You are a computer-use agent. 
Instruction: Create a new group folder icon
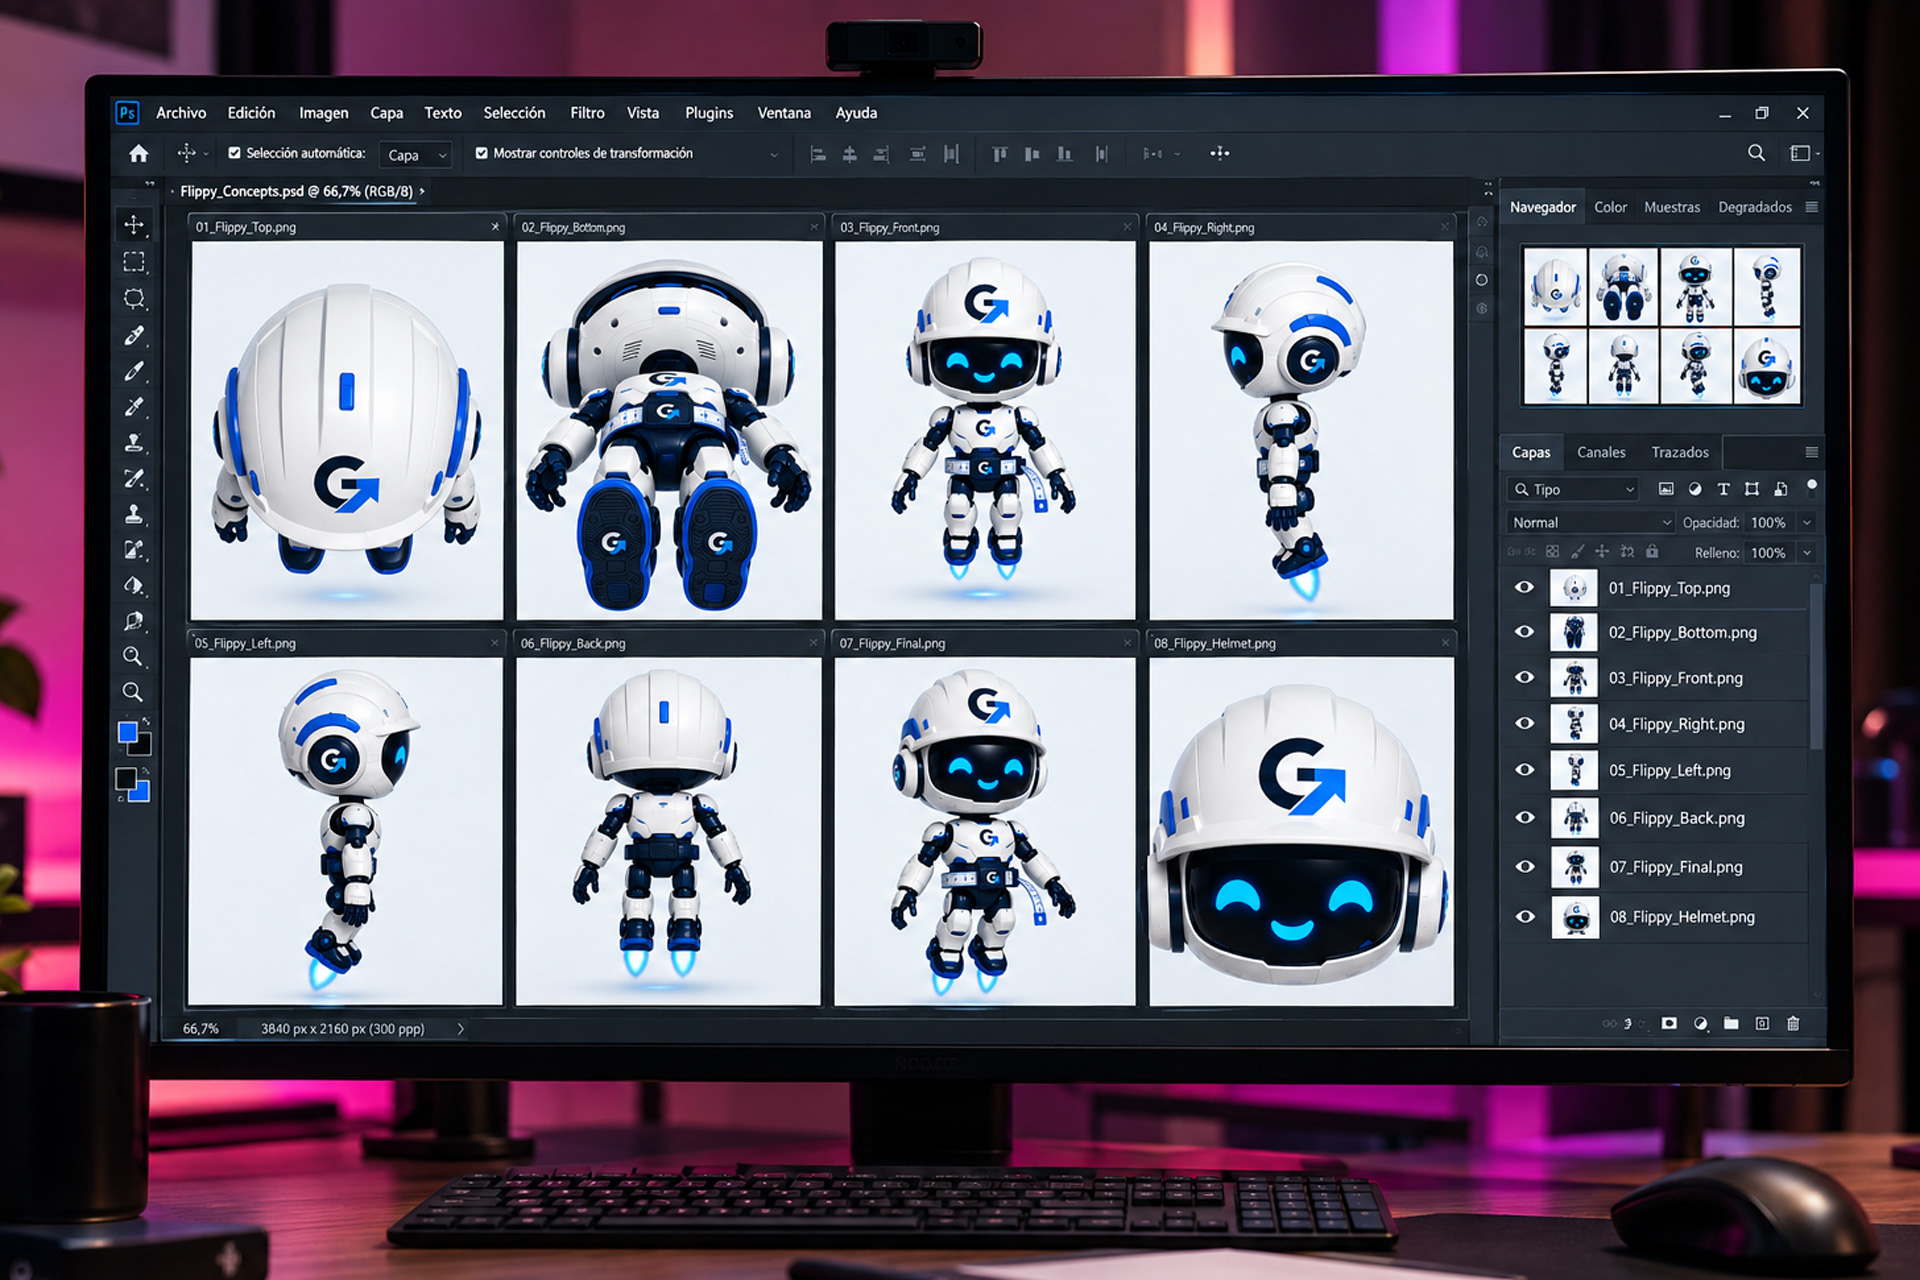coord(1731,1023)
